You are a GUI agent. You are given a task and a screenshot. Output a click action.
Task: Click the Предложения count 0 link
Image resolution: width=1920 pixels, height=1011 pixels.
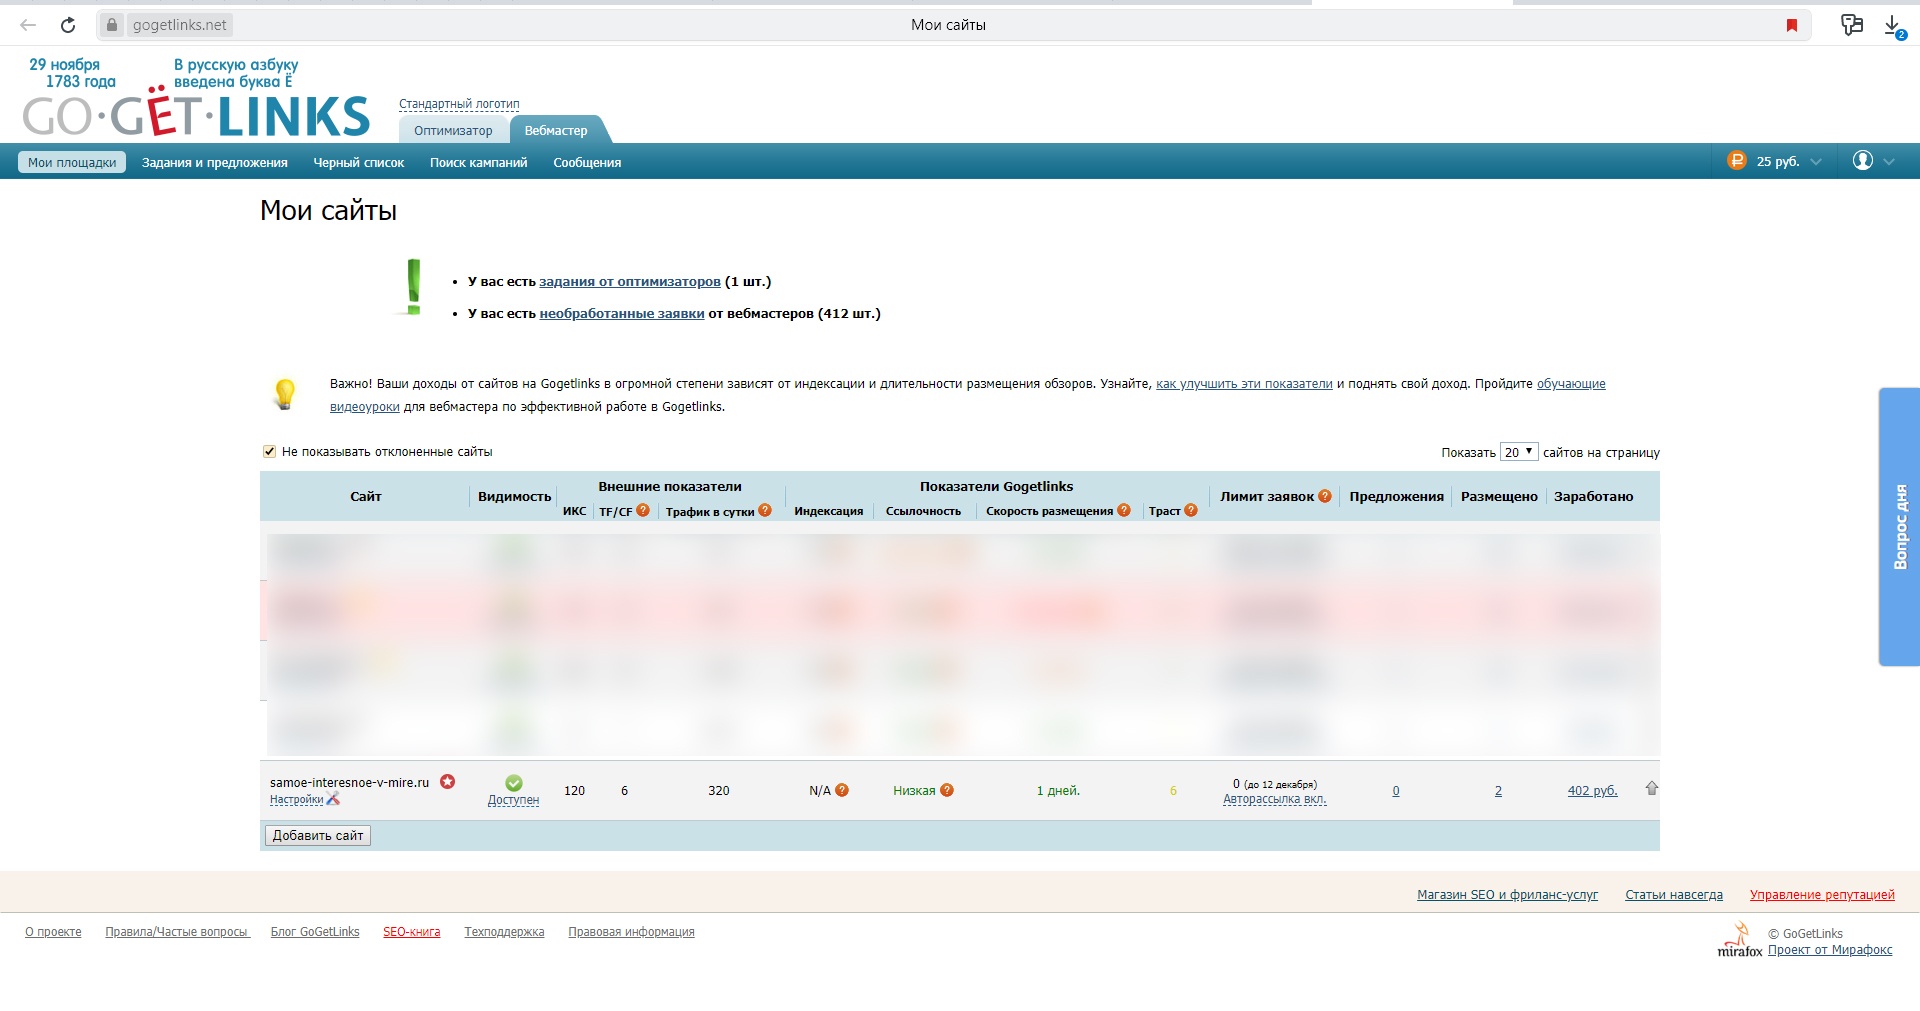(x=1396, y=790)
